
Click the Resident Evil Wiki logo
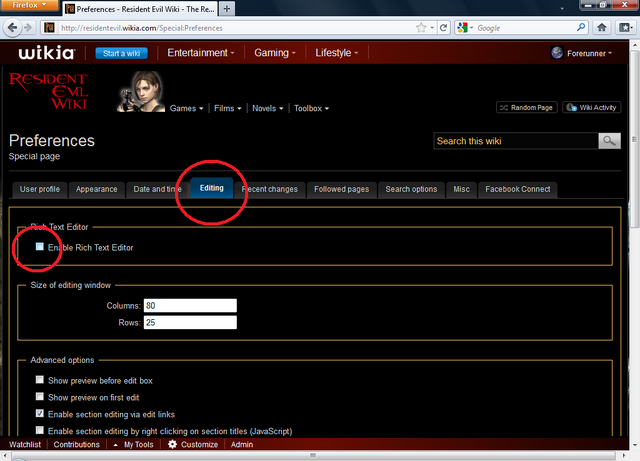tap(48, 91)
